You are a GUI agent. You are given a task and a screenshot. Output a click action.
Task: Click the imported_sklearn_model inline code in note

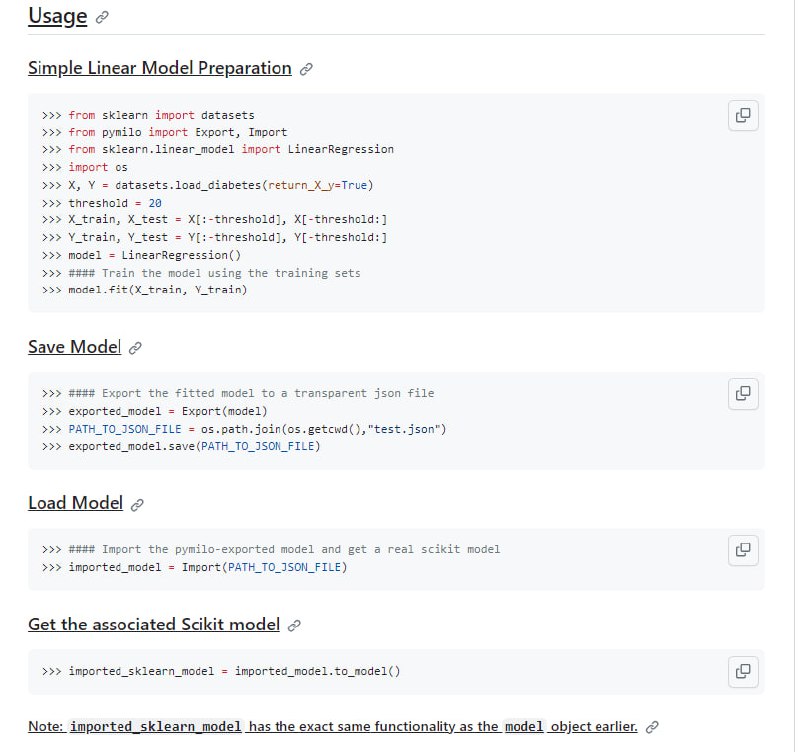(x=155, y=727)
